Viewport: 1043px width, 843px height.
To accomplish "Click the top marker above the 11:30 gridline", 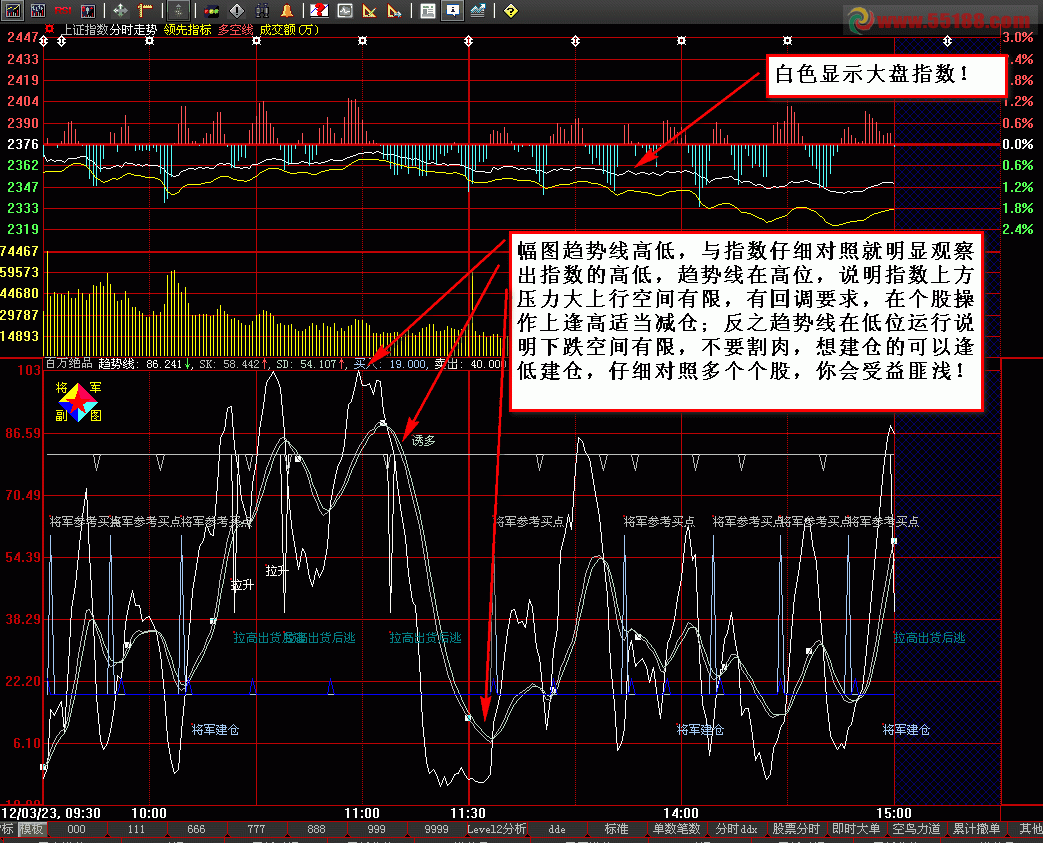I will 468,41.
